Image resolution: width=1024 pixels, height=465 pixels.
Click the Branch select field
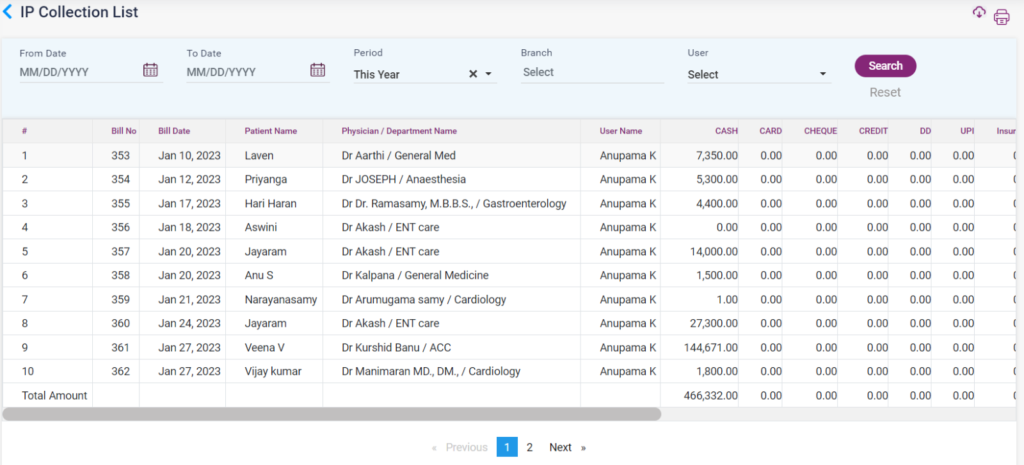(592, 72)
